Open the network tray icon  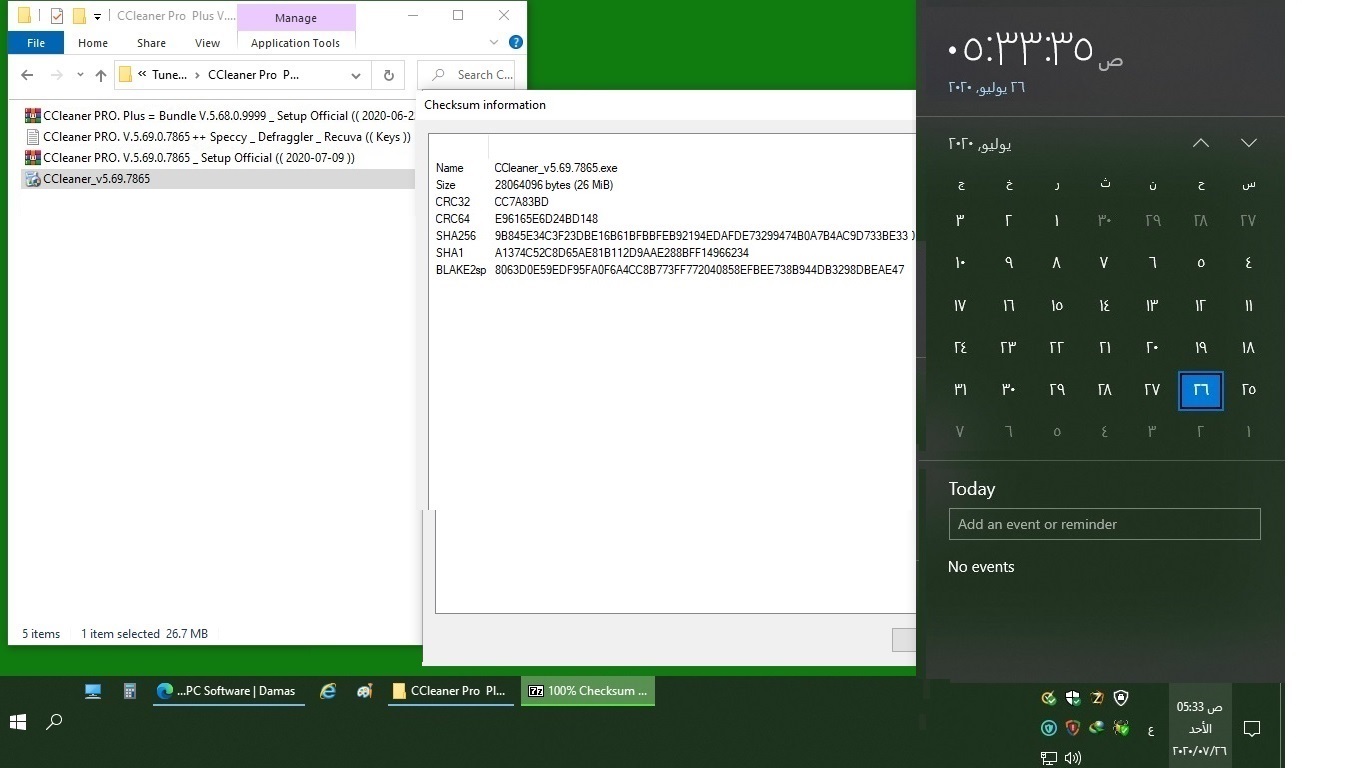tap(1049, 758)
